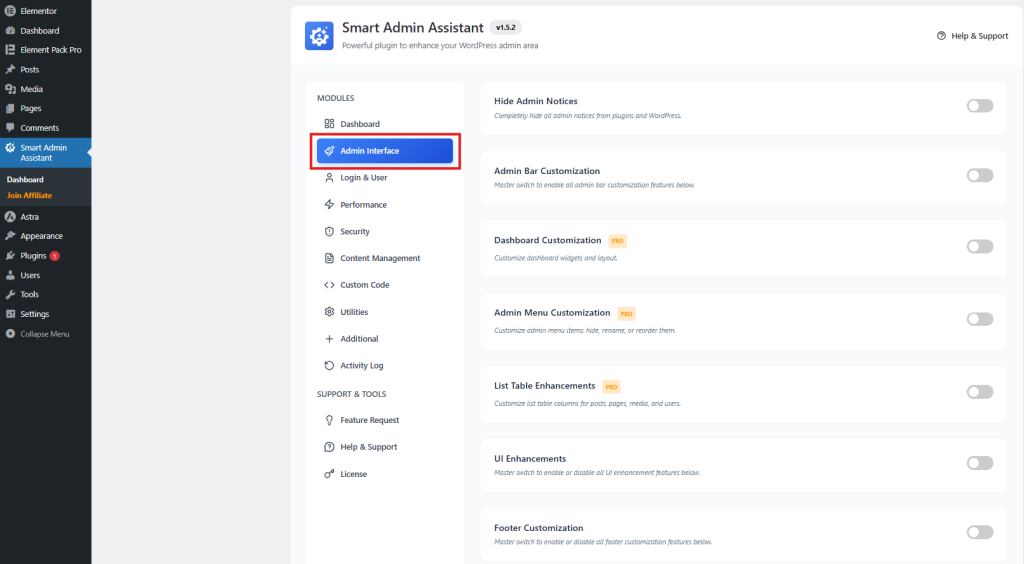This screenshot has height=564, width=1024.
Task: Switch on List Table Enhancements
Action: (x=980, y=392)
